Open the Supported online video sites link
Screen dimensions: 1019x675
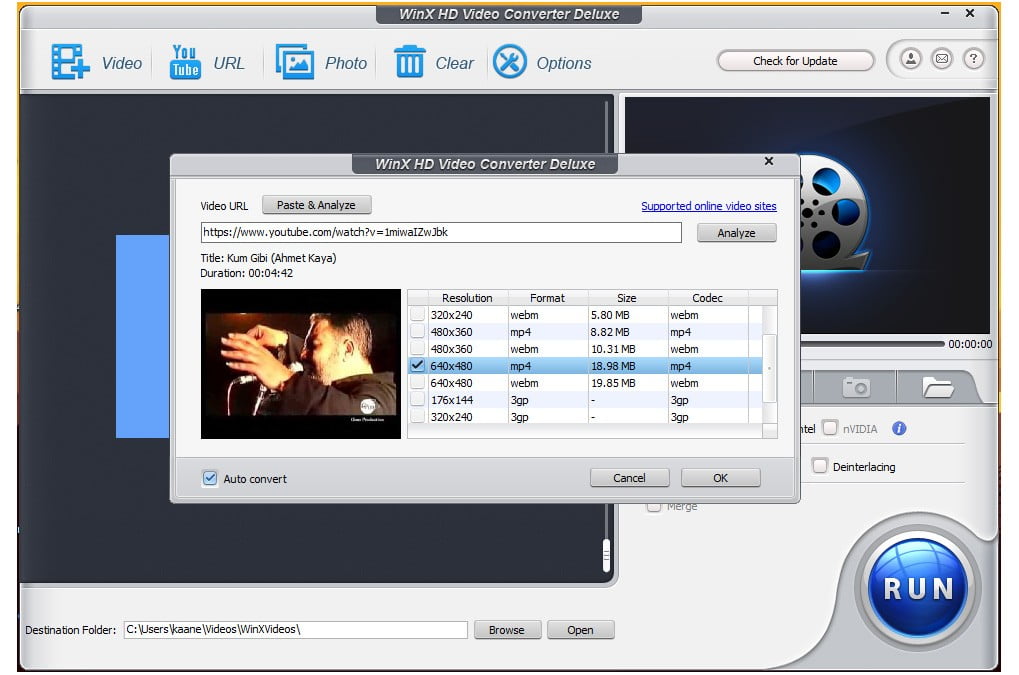click(708, 206)
